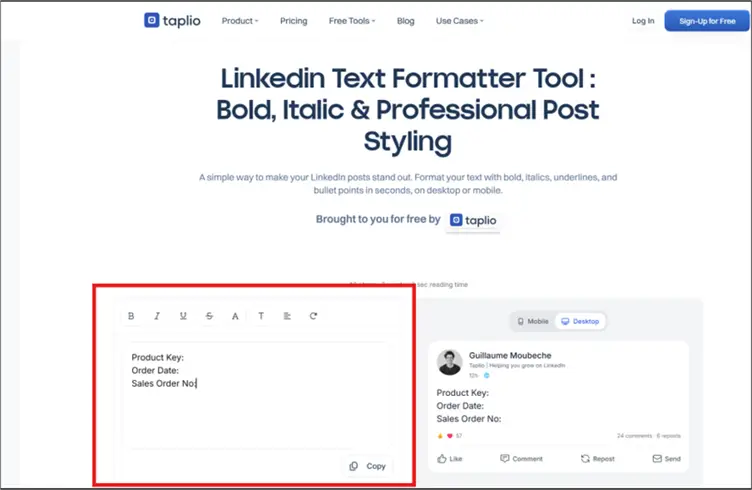The image size is (752, 490).
Task: Click the Sign-Up for Free button
Action: (x=707, y=21)
